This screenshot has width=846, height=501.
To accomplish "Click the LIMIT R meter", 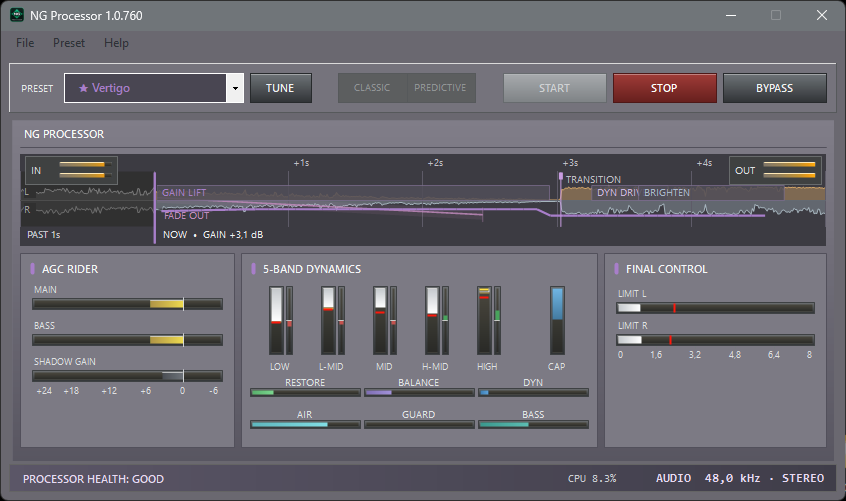I will tap(715, 340).
